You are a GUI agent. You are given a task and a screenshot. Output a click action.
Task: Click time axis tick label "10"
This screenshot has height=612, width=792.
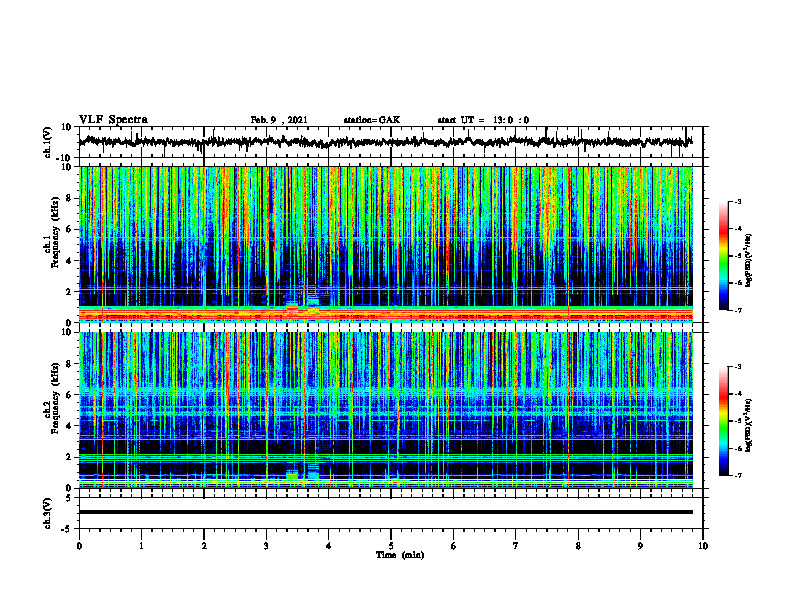click(x=703, y=546)
